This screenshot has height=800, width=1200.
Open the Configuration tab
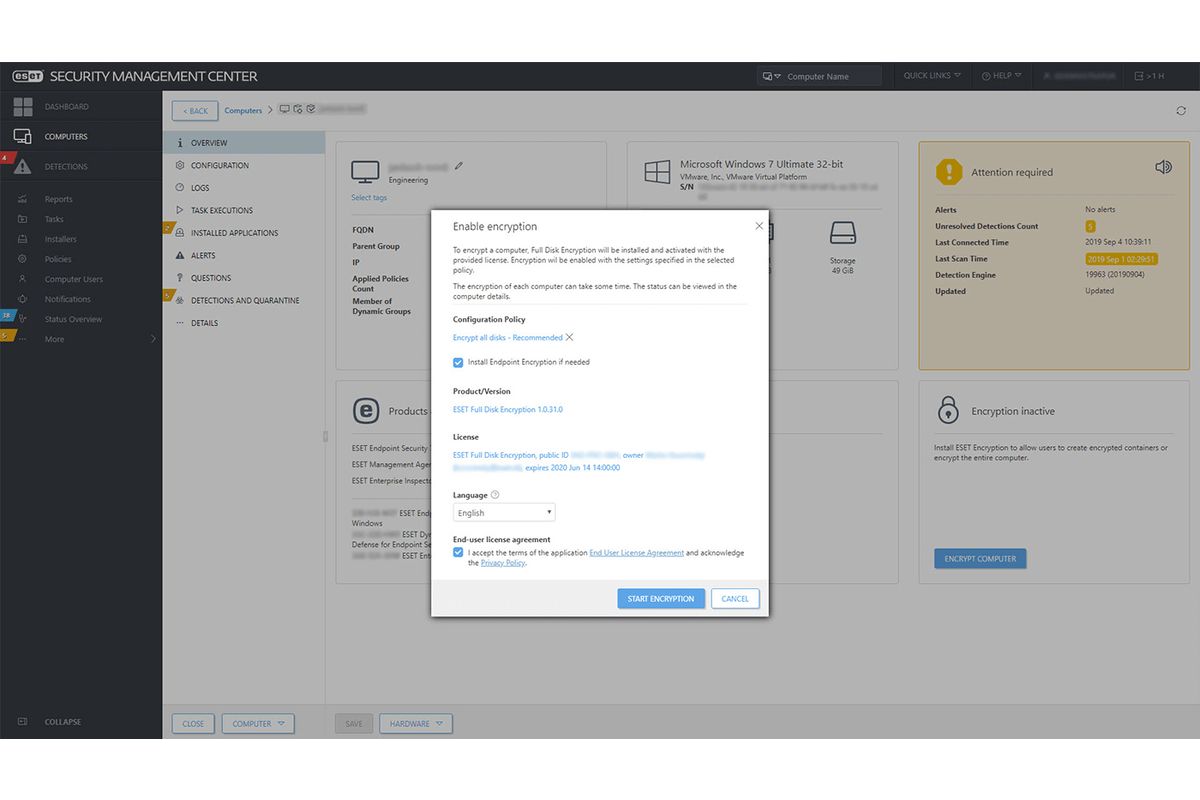tap(244, 165)
